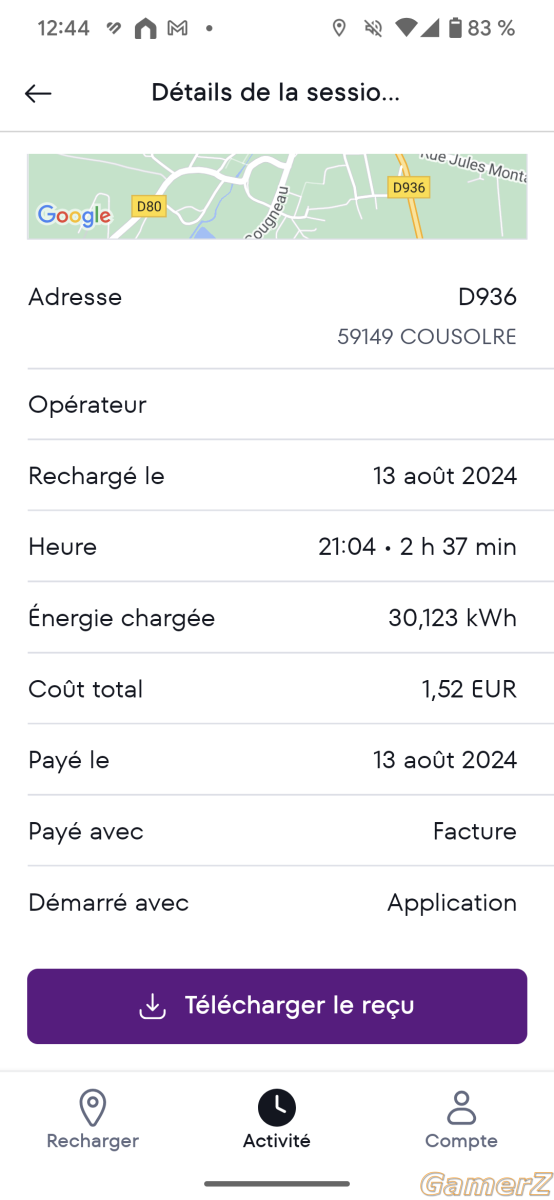This screenshot has width=554, height=1200.
Task: Tap the Coût total 1,52 EUR row
Action: point(277,689)
